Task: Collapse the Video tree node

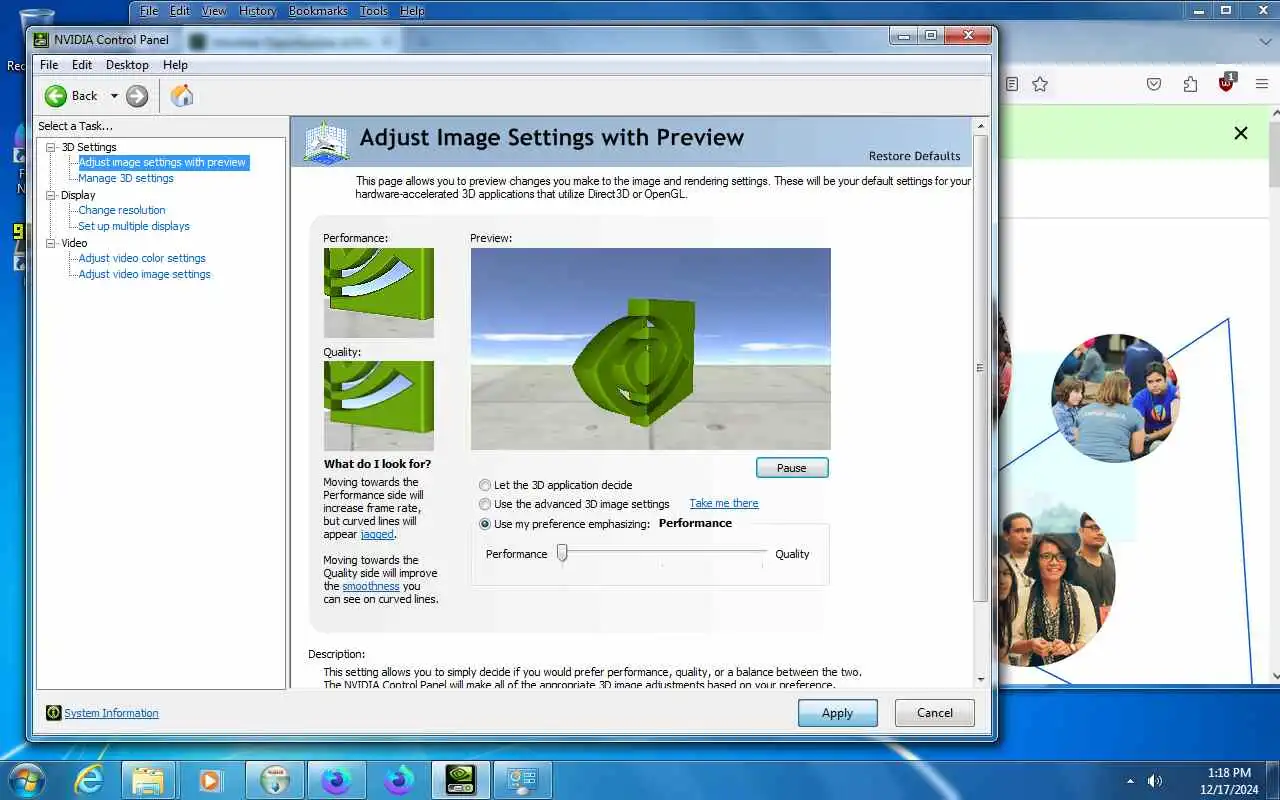Action: click(51, 243)
